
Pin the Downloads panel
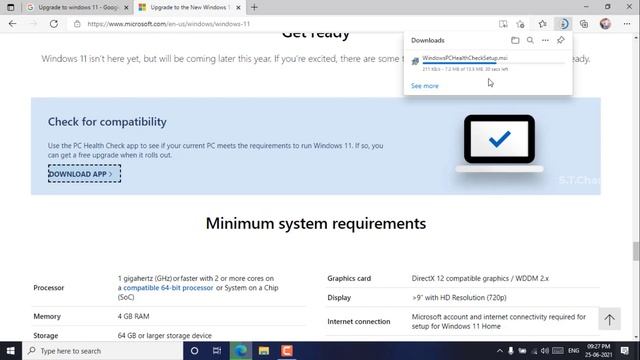tap(560, 40)
